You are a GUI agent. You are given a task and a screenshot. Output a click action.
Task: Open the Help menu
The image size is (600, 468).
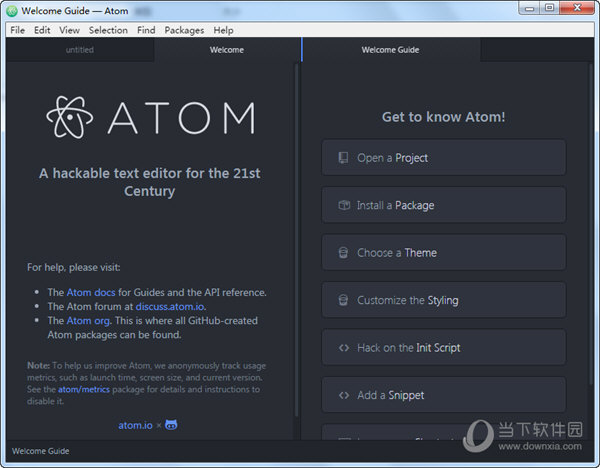(223, 30)
